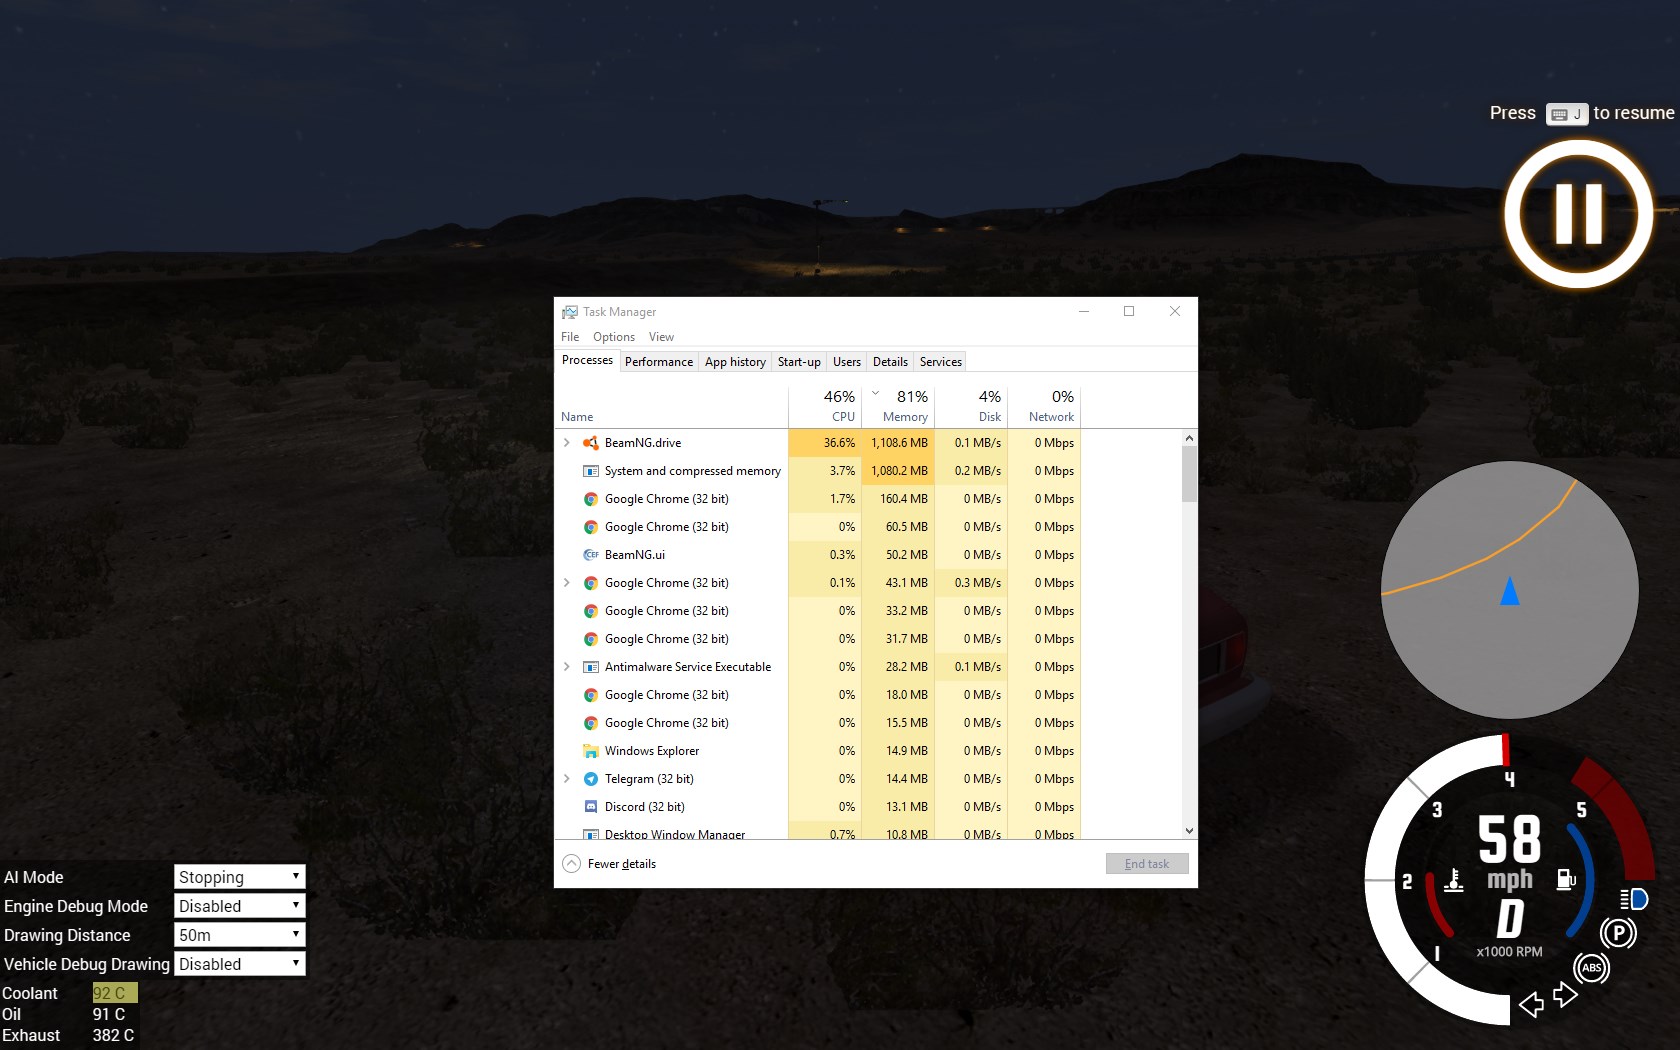
Task: Open the File menu
Action: 570,337
